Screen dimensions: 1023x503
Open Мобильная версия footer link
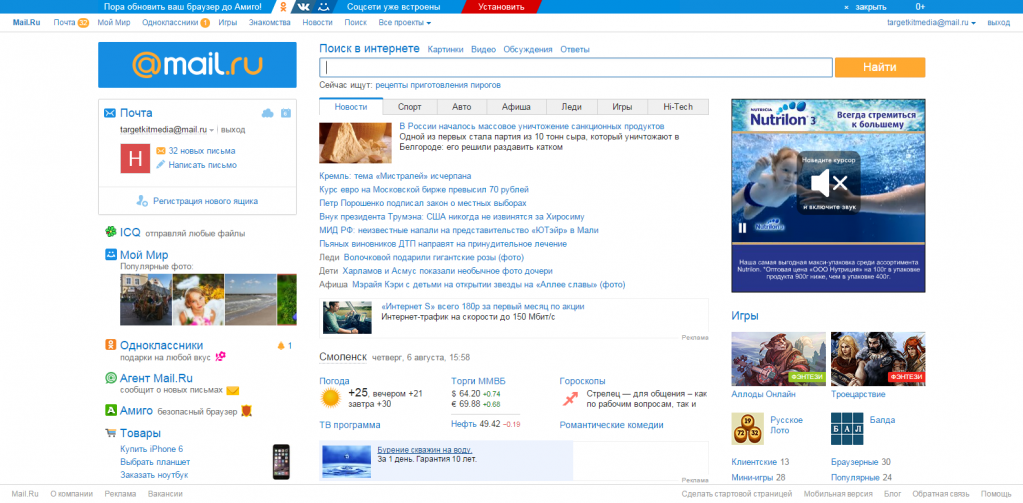[x=838, y=494]
